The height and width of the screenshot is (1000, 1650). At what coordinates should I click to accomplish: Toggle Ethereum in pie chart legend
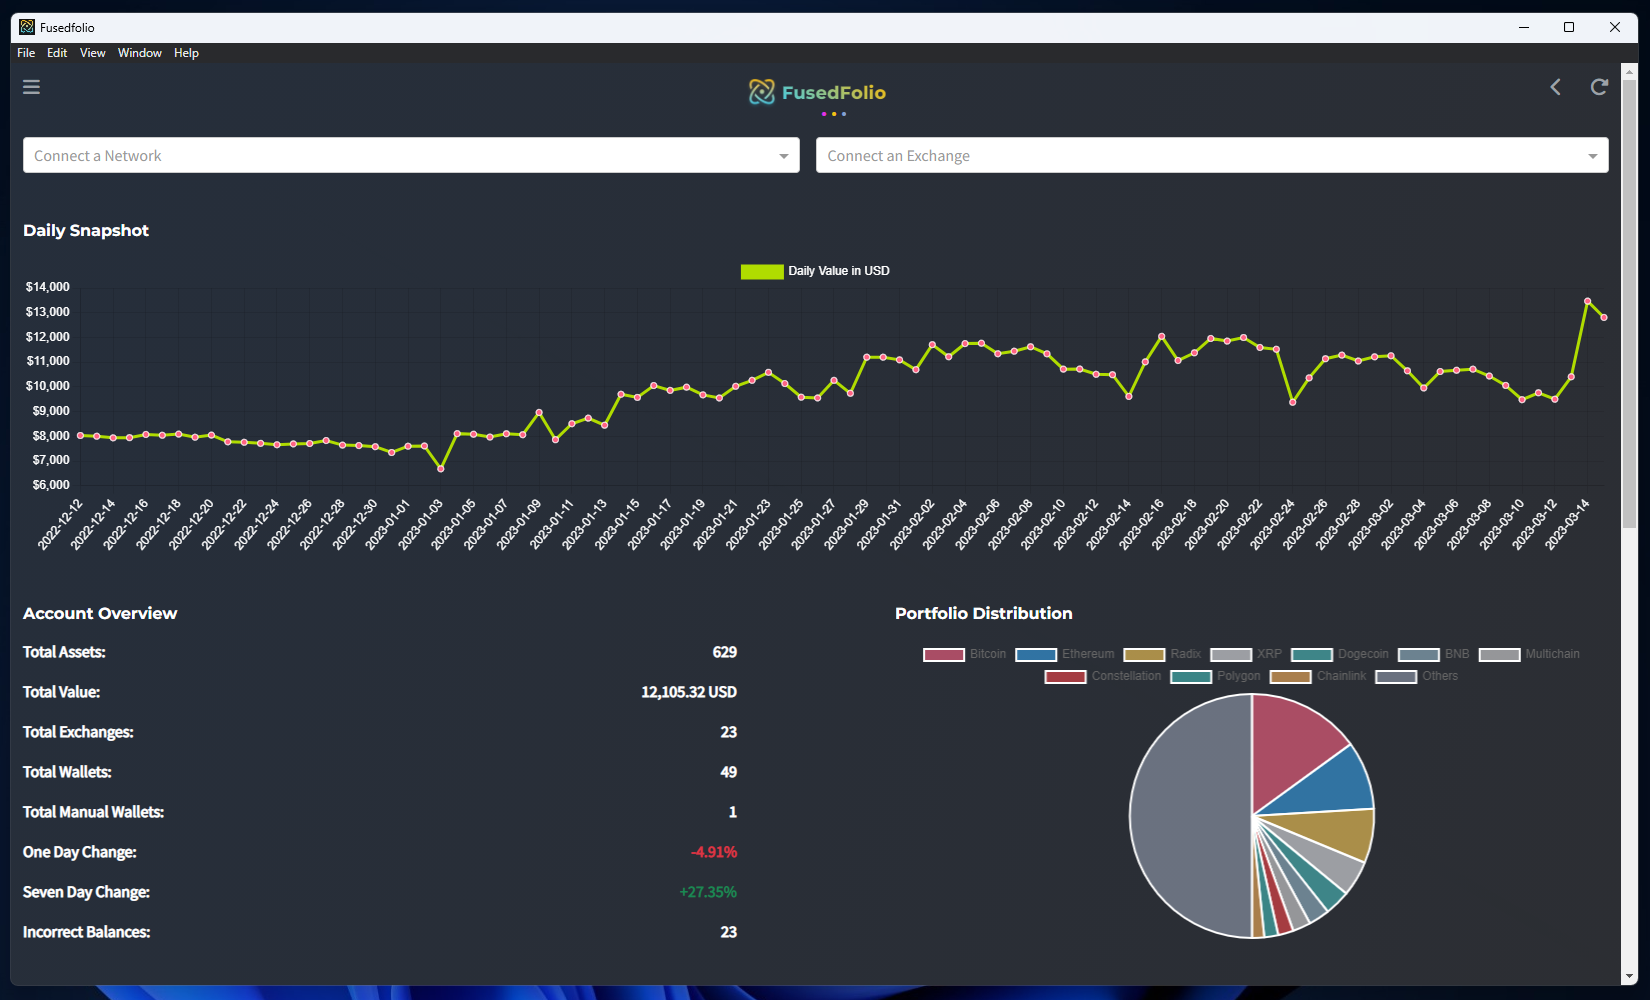coord(1065,654)
